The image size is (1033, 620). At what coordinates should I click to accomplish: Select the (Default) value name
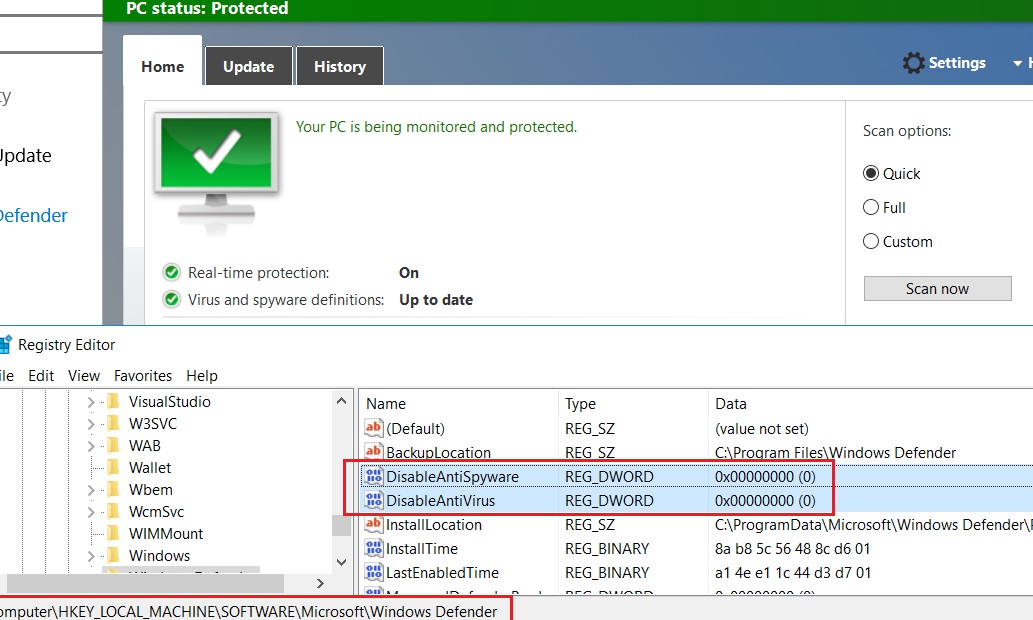[x=415, y=429]
